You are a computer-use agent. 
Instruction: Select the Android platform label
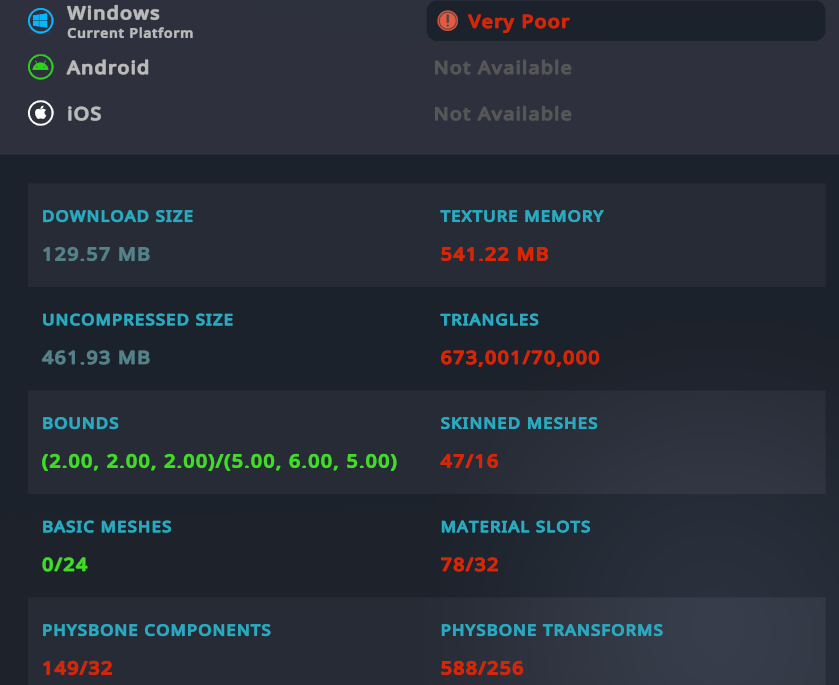point(108,68)
